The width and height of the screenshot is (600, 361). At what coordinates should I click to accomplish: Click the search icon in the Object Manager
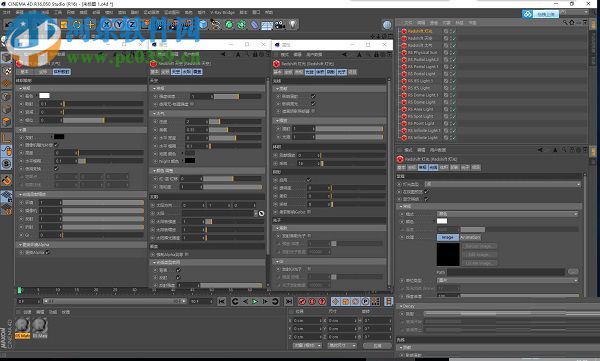click(565, 23)
